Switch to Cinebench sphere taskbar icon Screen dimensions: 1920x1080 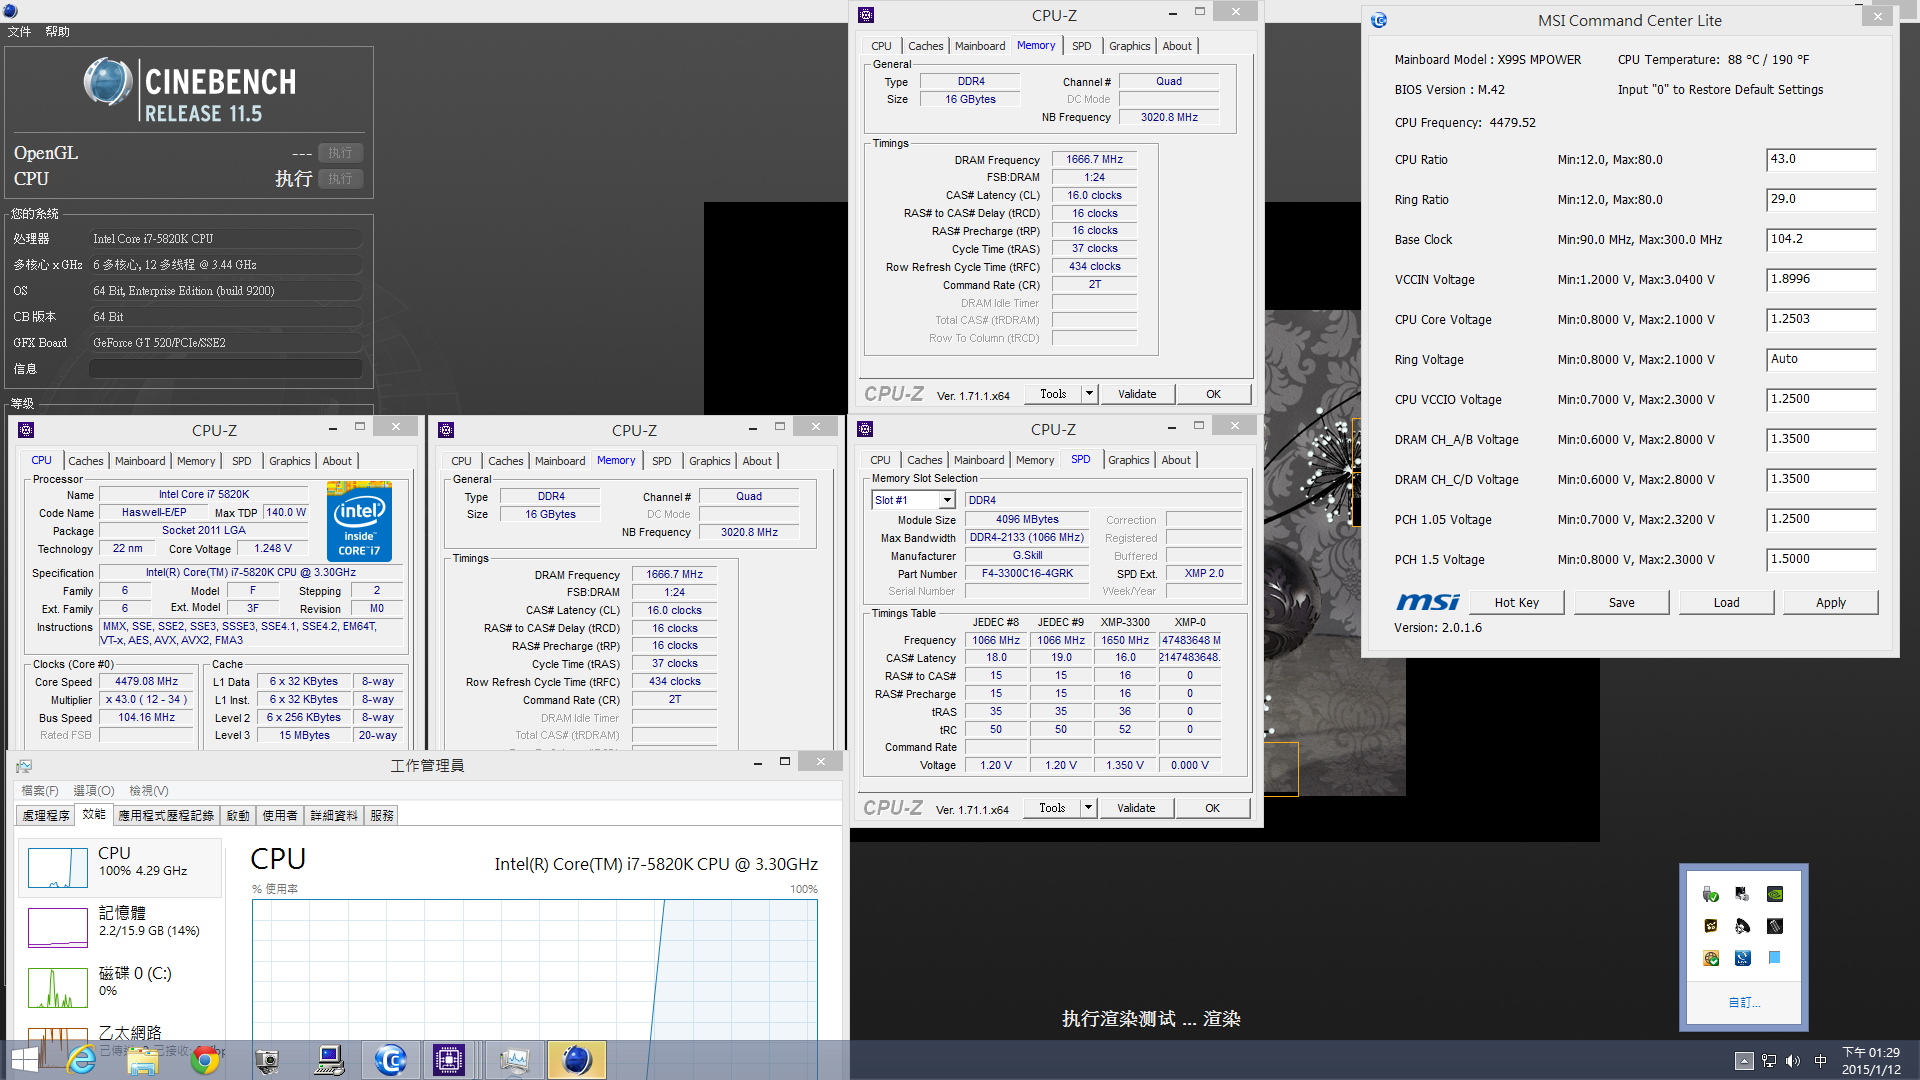(577, 1060)
